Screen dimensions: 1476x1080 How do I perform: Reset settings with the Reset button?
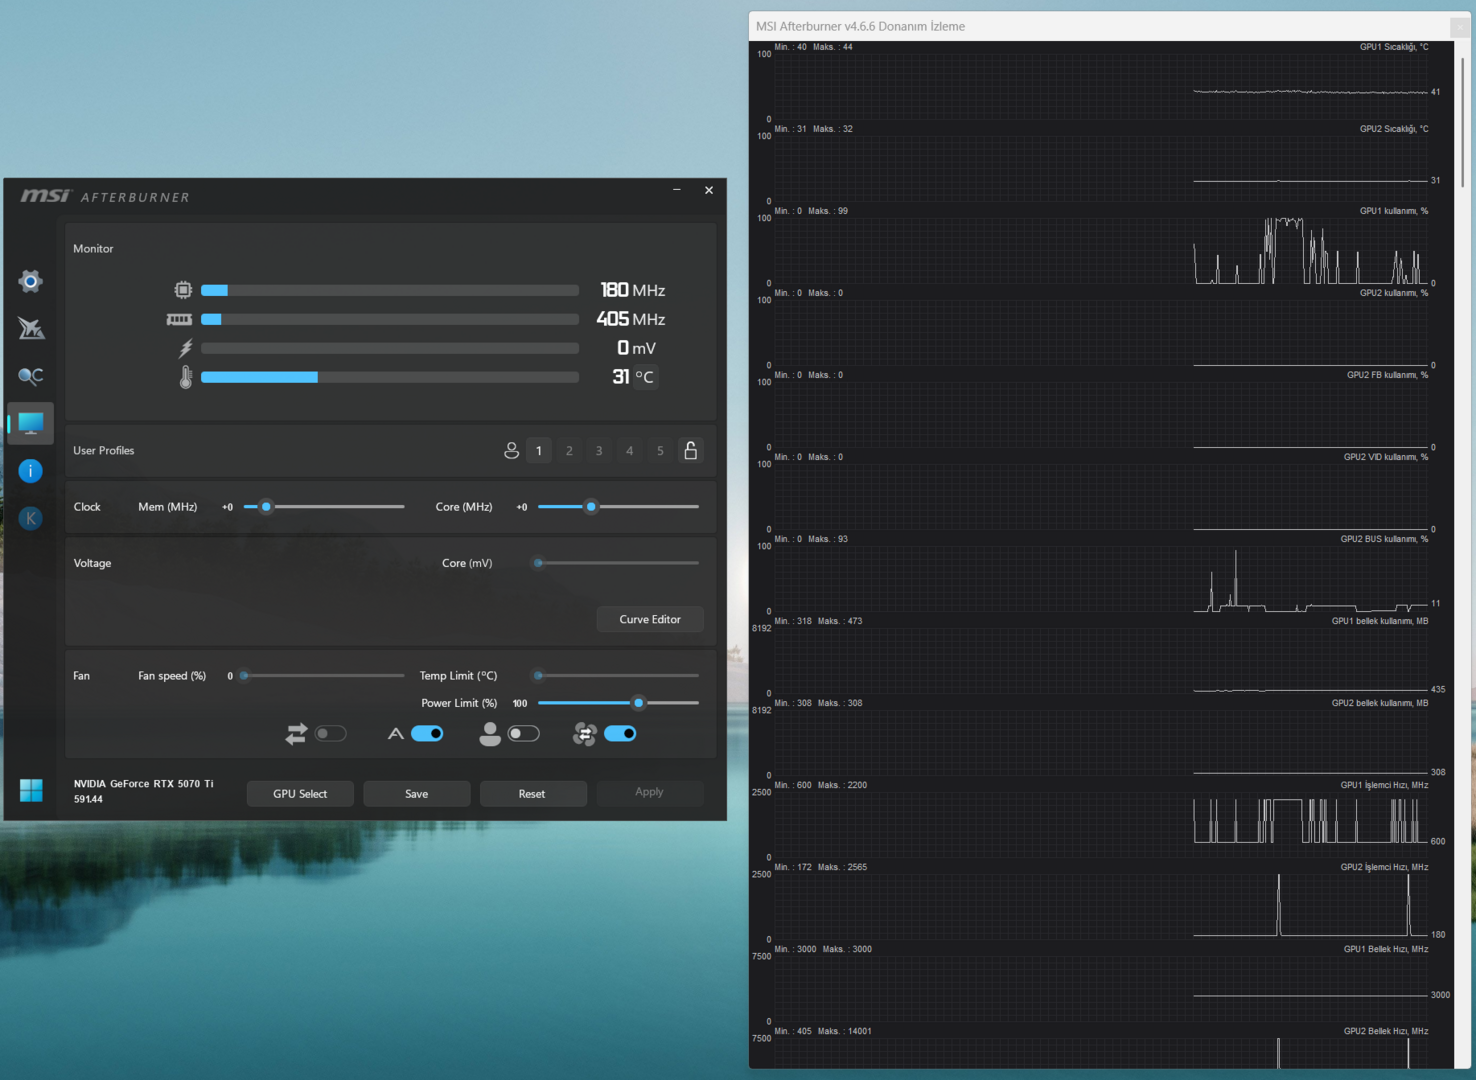coord(532,794)
